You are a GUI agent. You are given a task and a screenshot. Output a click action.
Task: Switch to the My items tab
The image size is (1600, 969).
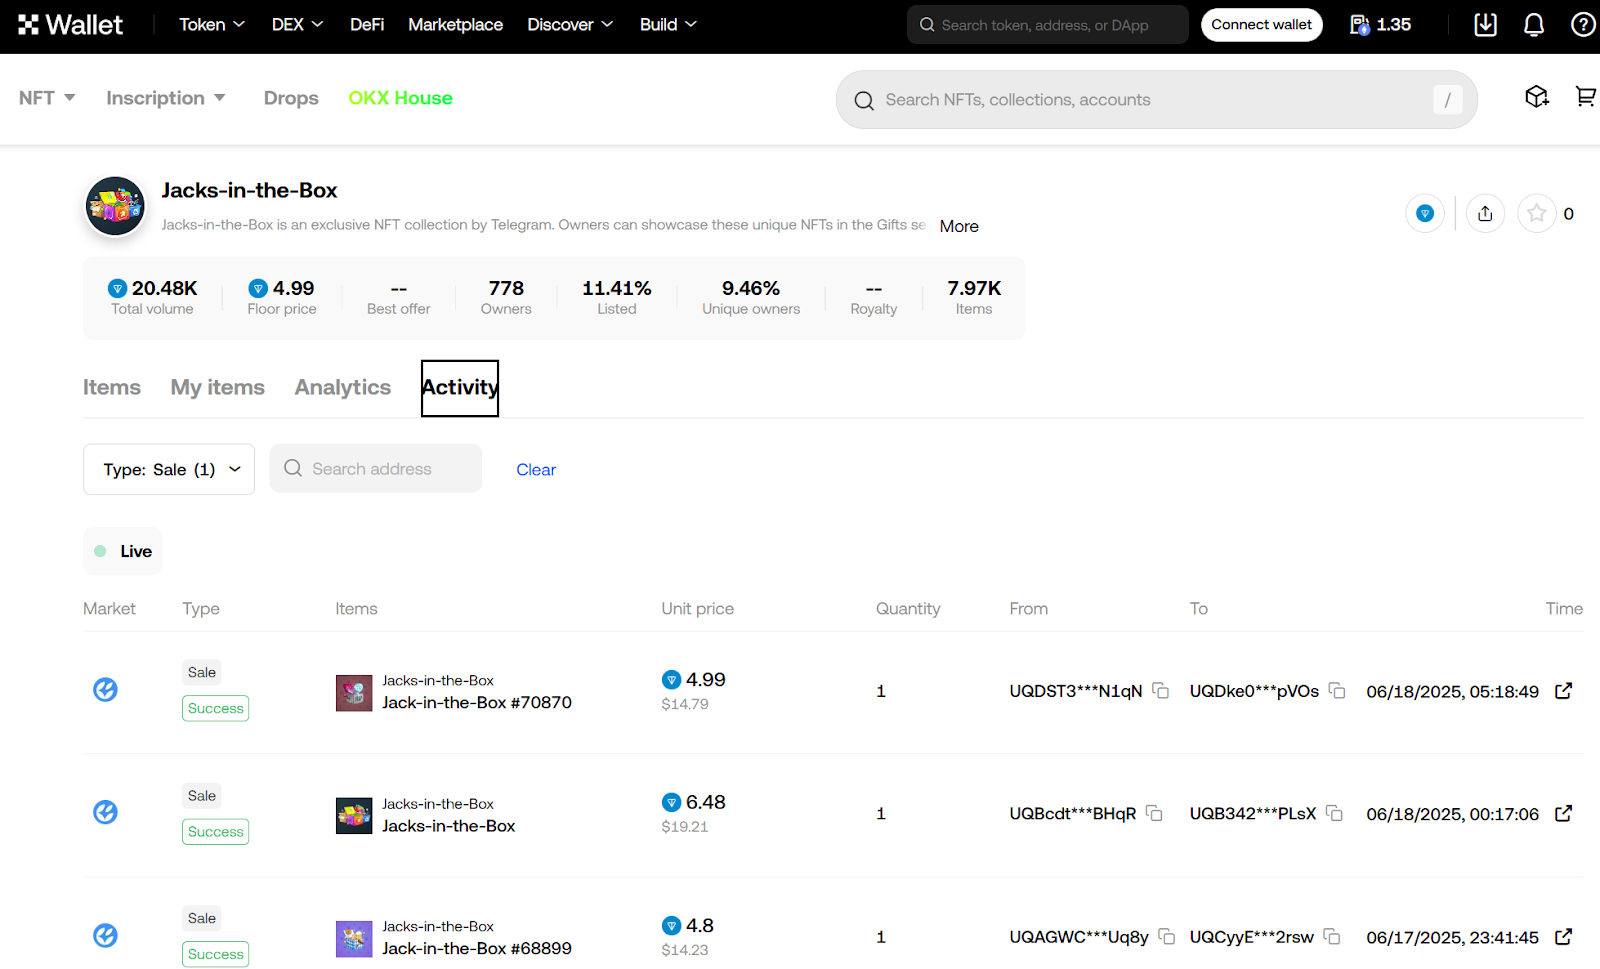click(217, 387)
